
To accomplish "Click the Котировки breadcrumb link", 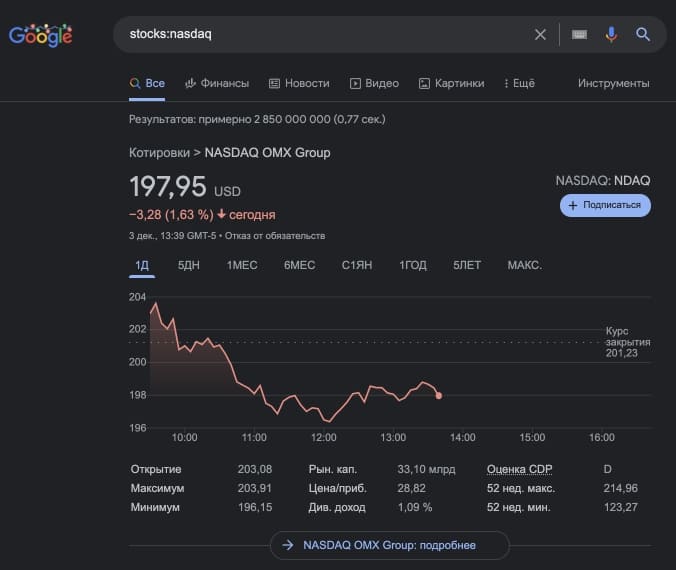I will tap(159, 153).
